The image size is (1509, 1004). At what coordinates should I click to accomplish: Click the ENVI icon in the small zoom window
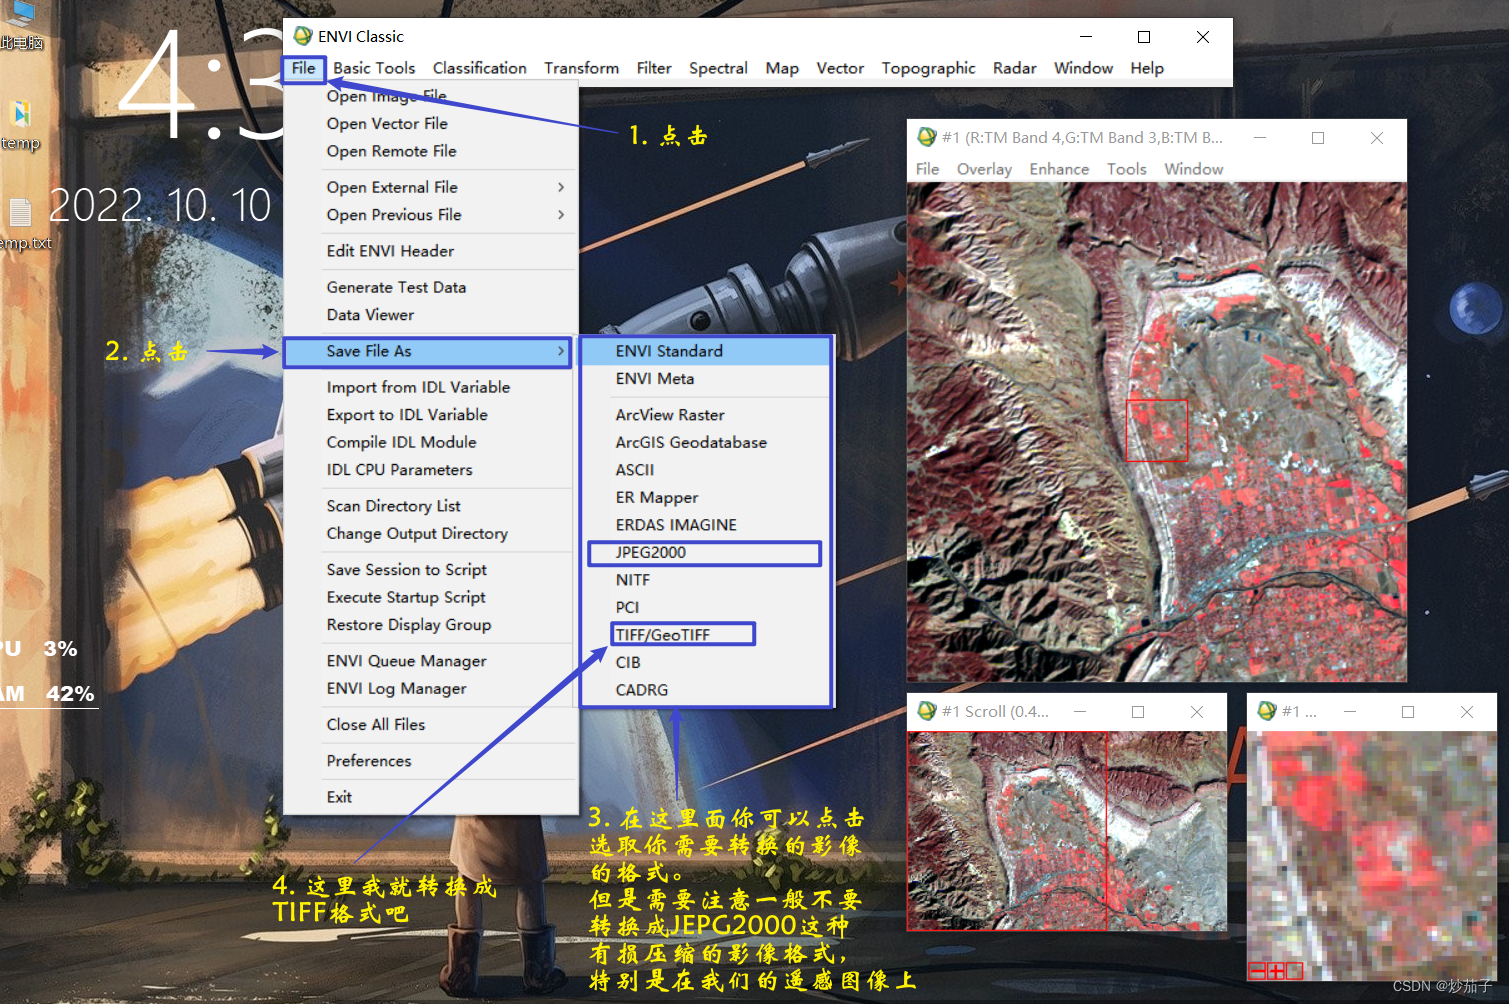(x=1266, y=711)
